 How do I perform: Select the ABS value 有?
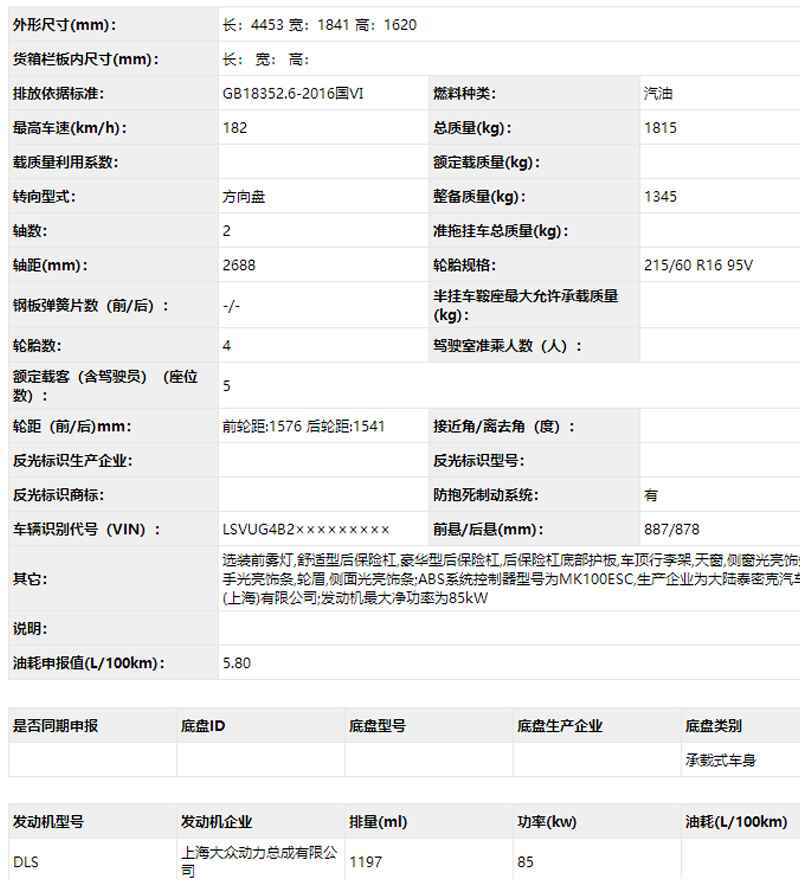coord(651,495)
